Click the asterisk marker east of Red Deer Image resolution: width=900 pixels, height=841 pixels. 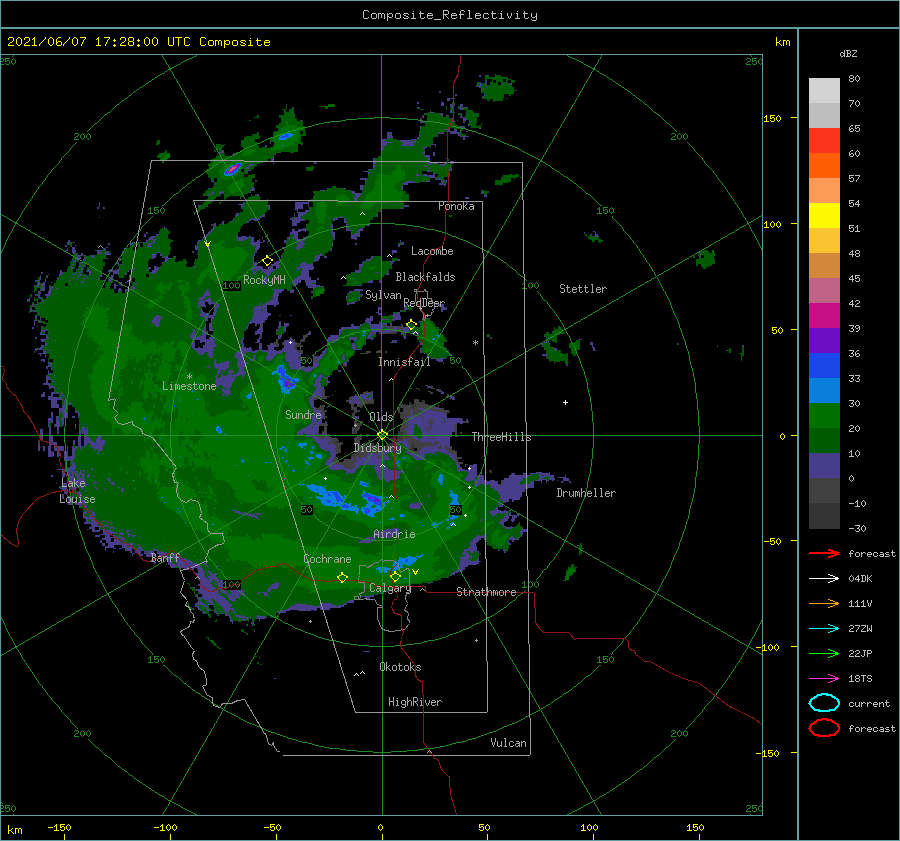[475, 343]
